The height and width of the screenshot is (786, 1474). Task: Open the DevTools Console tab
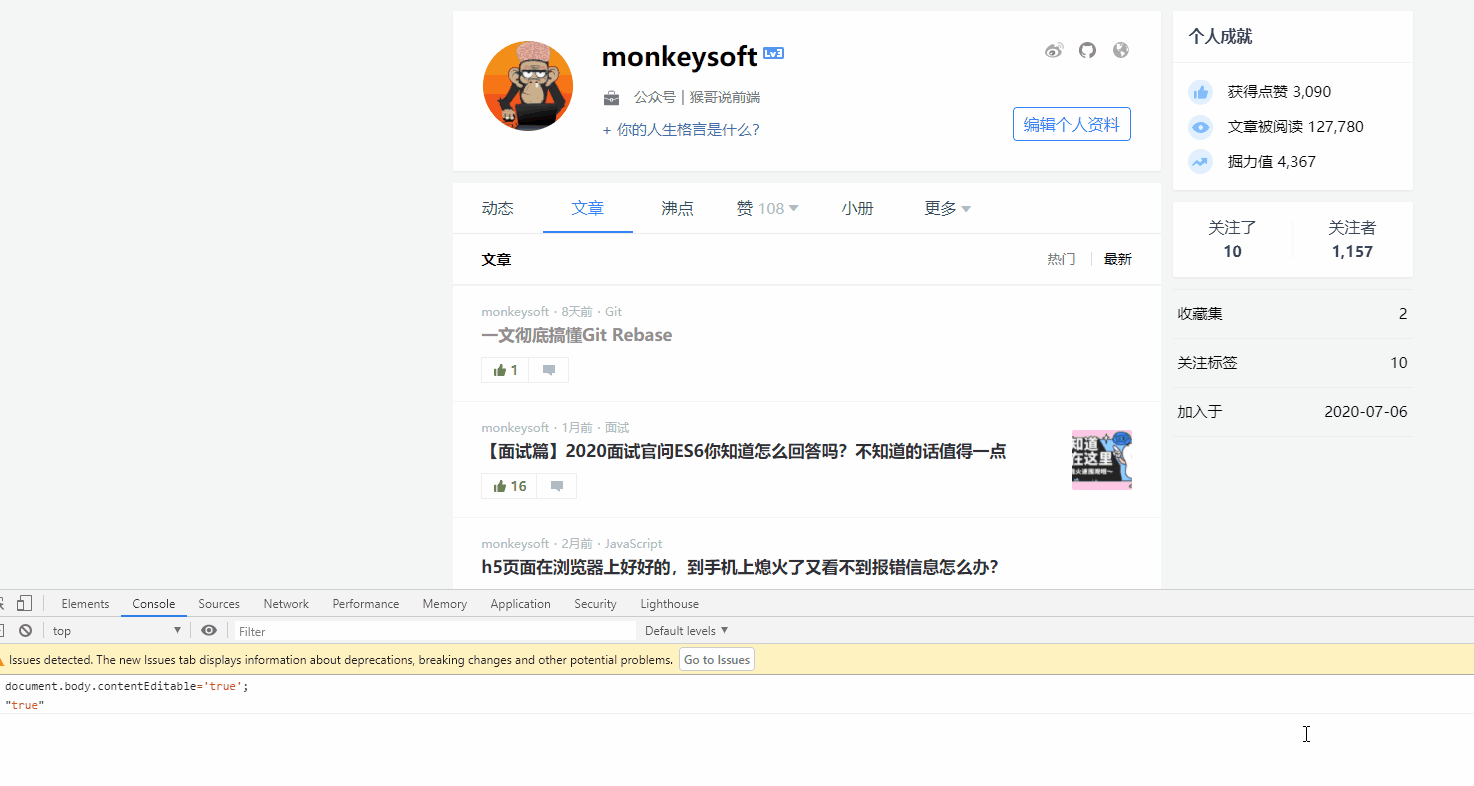tap(154, 604)
